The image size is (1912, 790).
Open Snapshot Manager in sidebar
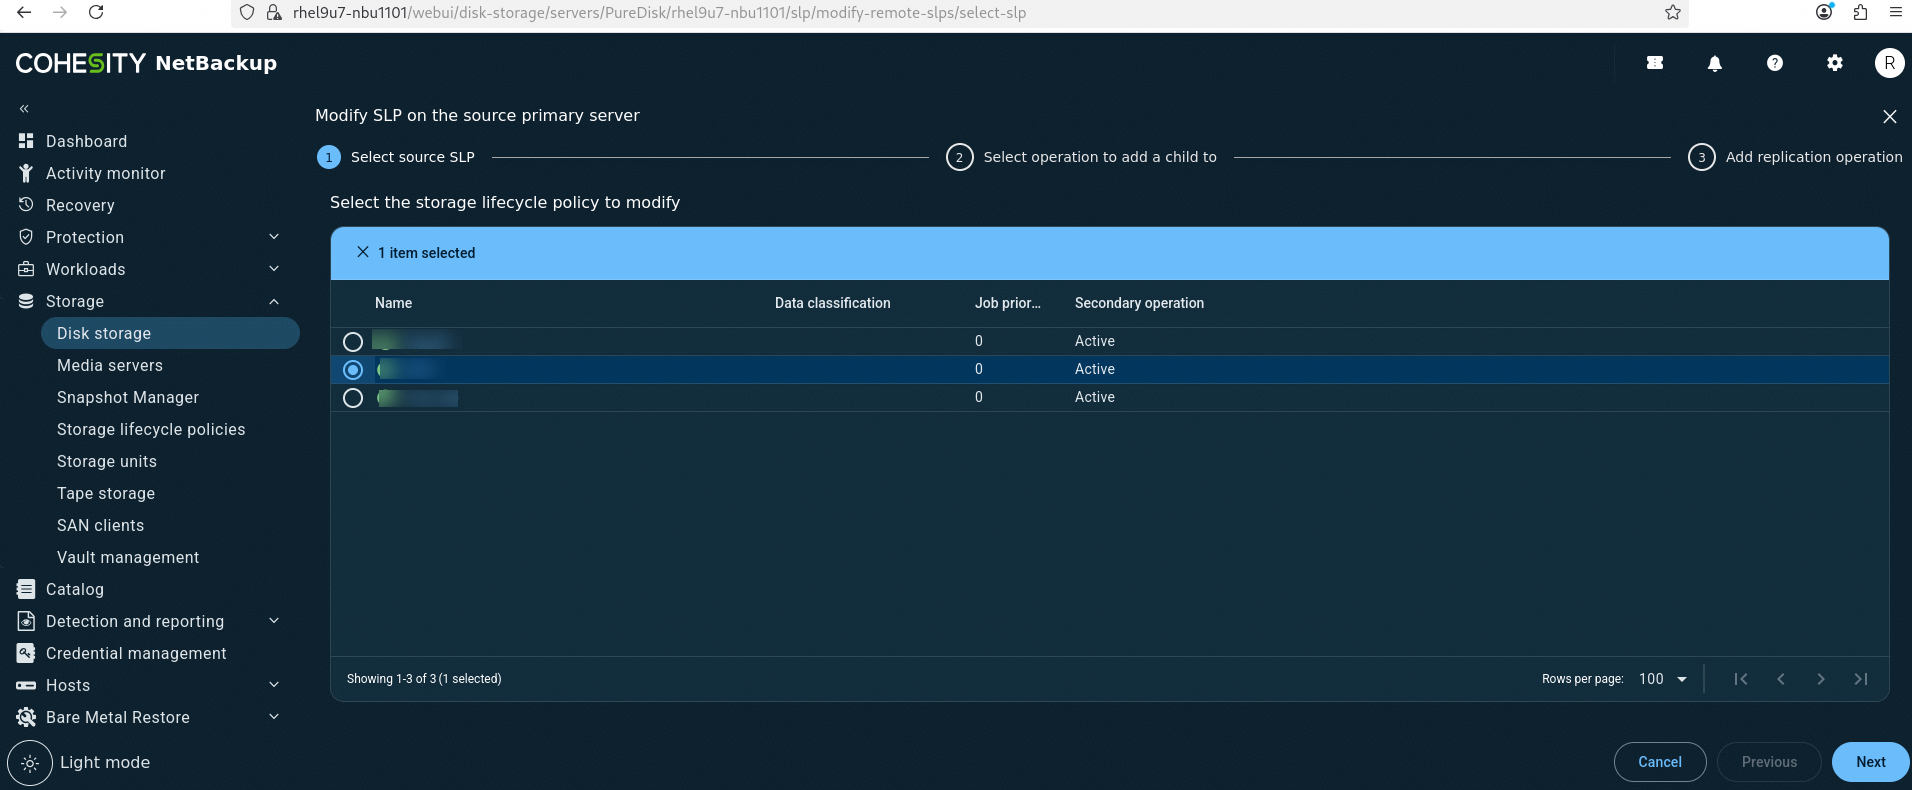pyautogui.click(x=128, y=397)
